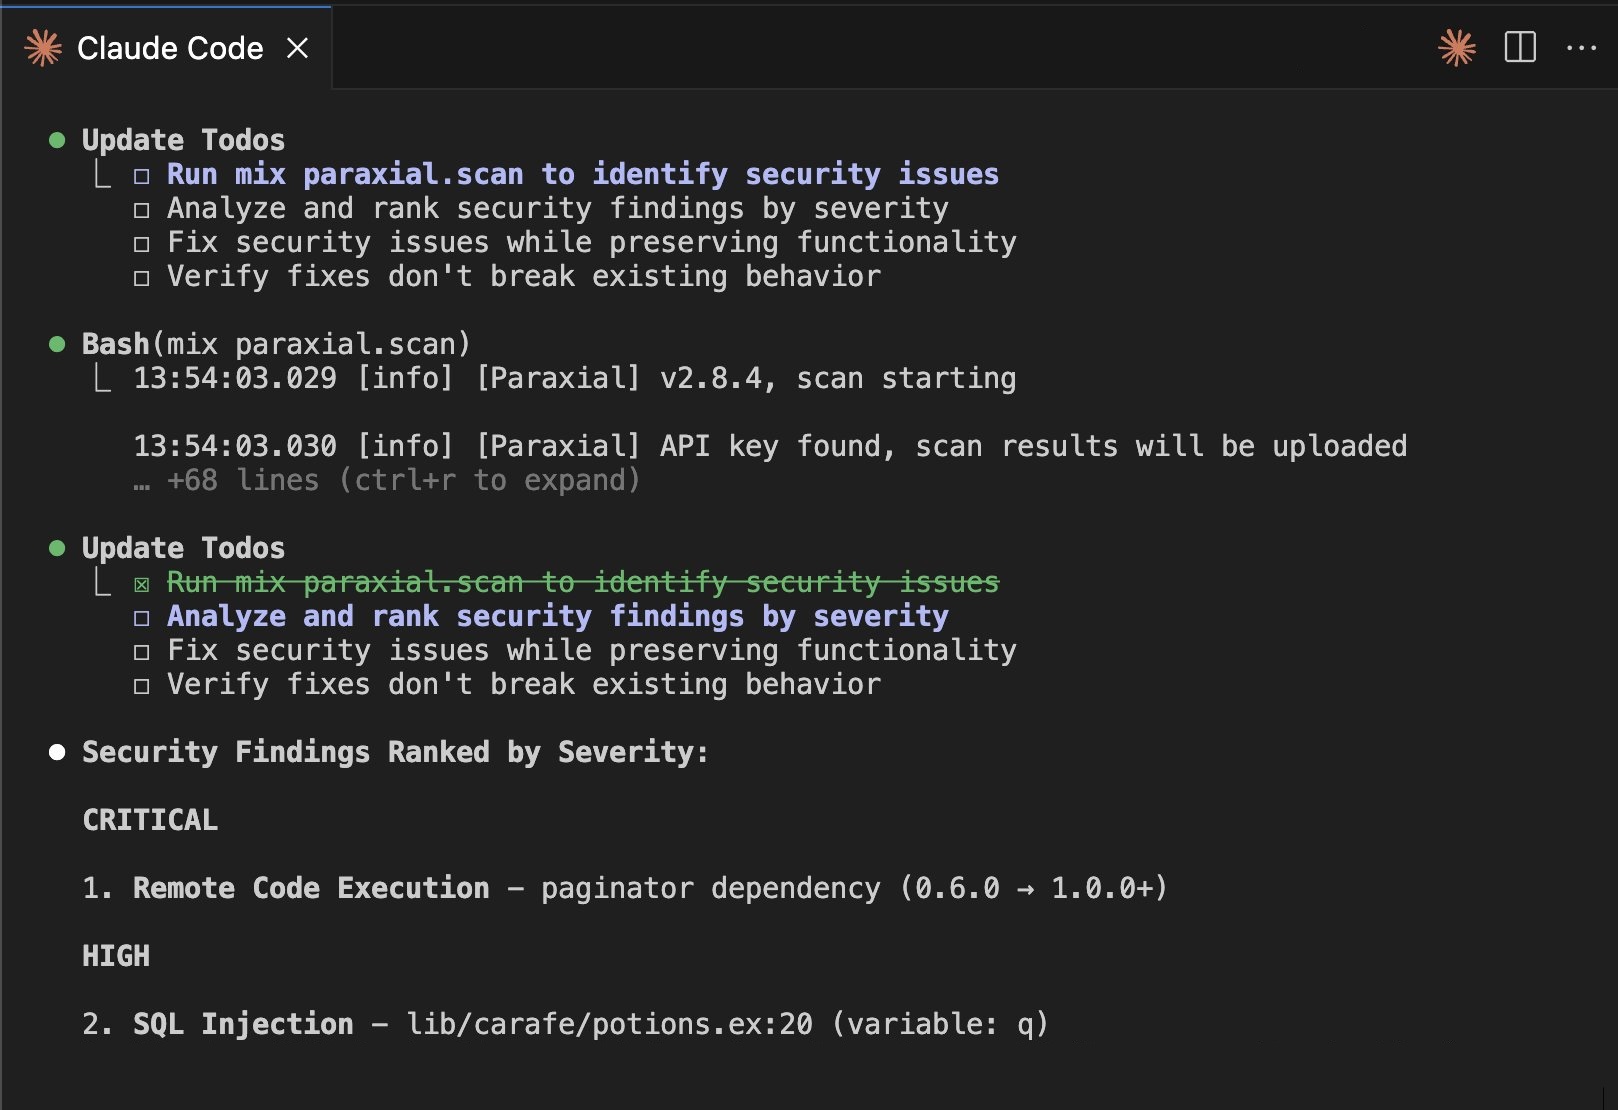The width and height of the screenshot is (1618, 1110).
Task: Click checkbox beside second 'Verify fixes don't break' todo
Action: [x=142, y=686]
